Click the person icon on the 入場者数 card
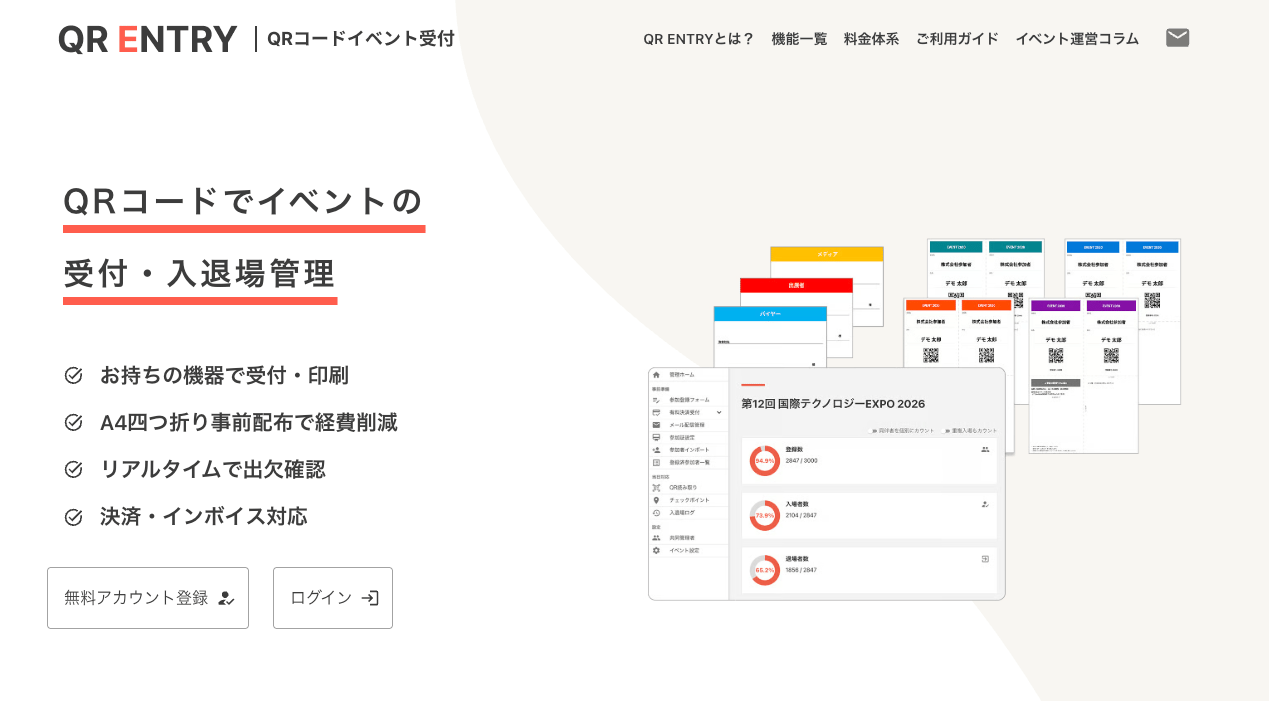 pos(985,504)
